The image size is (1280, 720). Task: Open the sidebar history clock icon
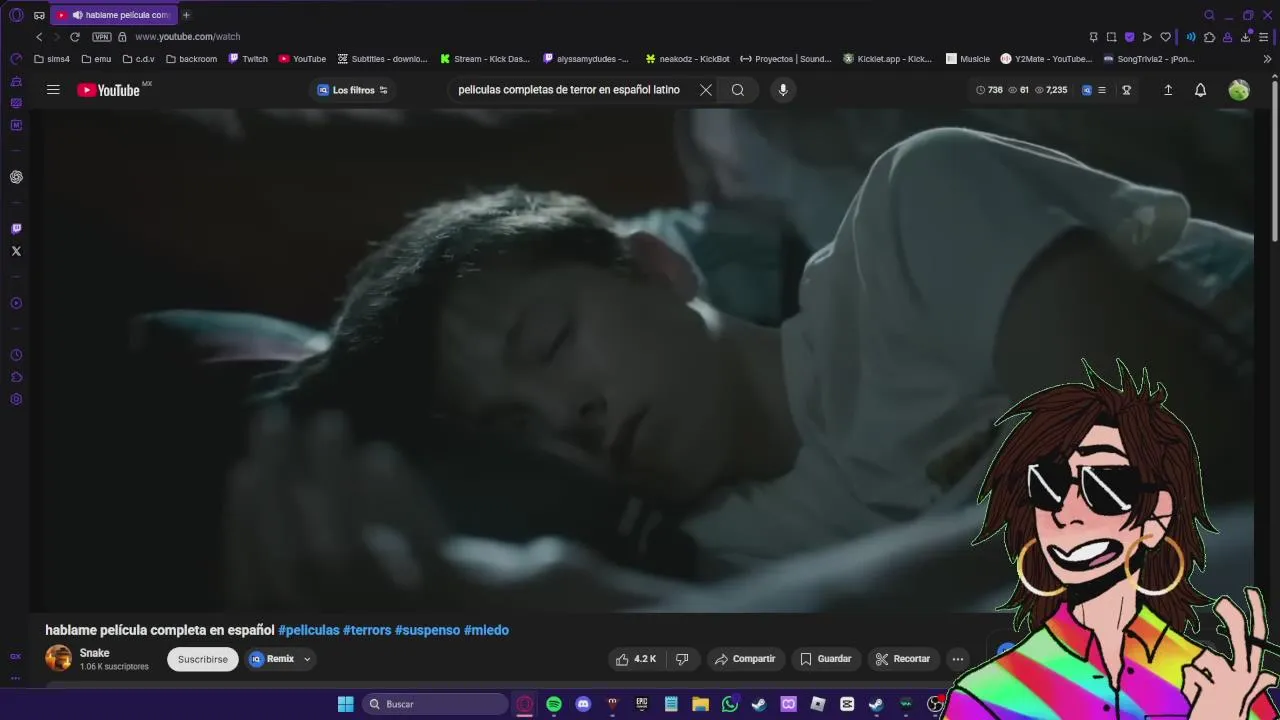click(x=16, y=355)
